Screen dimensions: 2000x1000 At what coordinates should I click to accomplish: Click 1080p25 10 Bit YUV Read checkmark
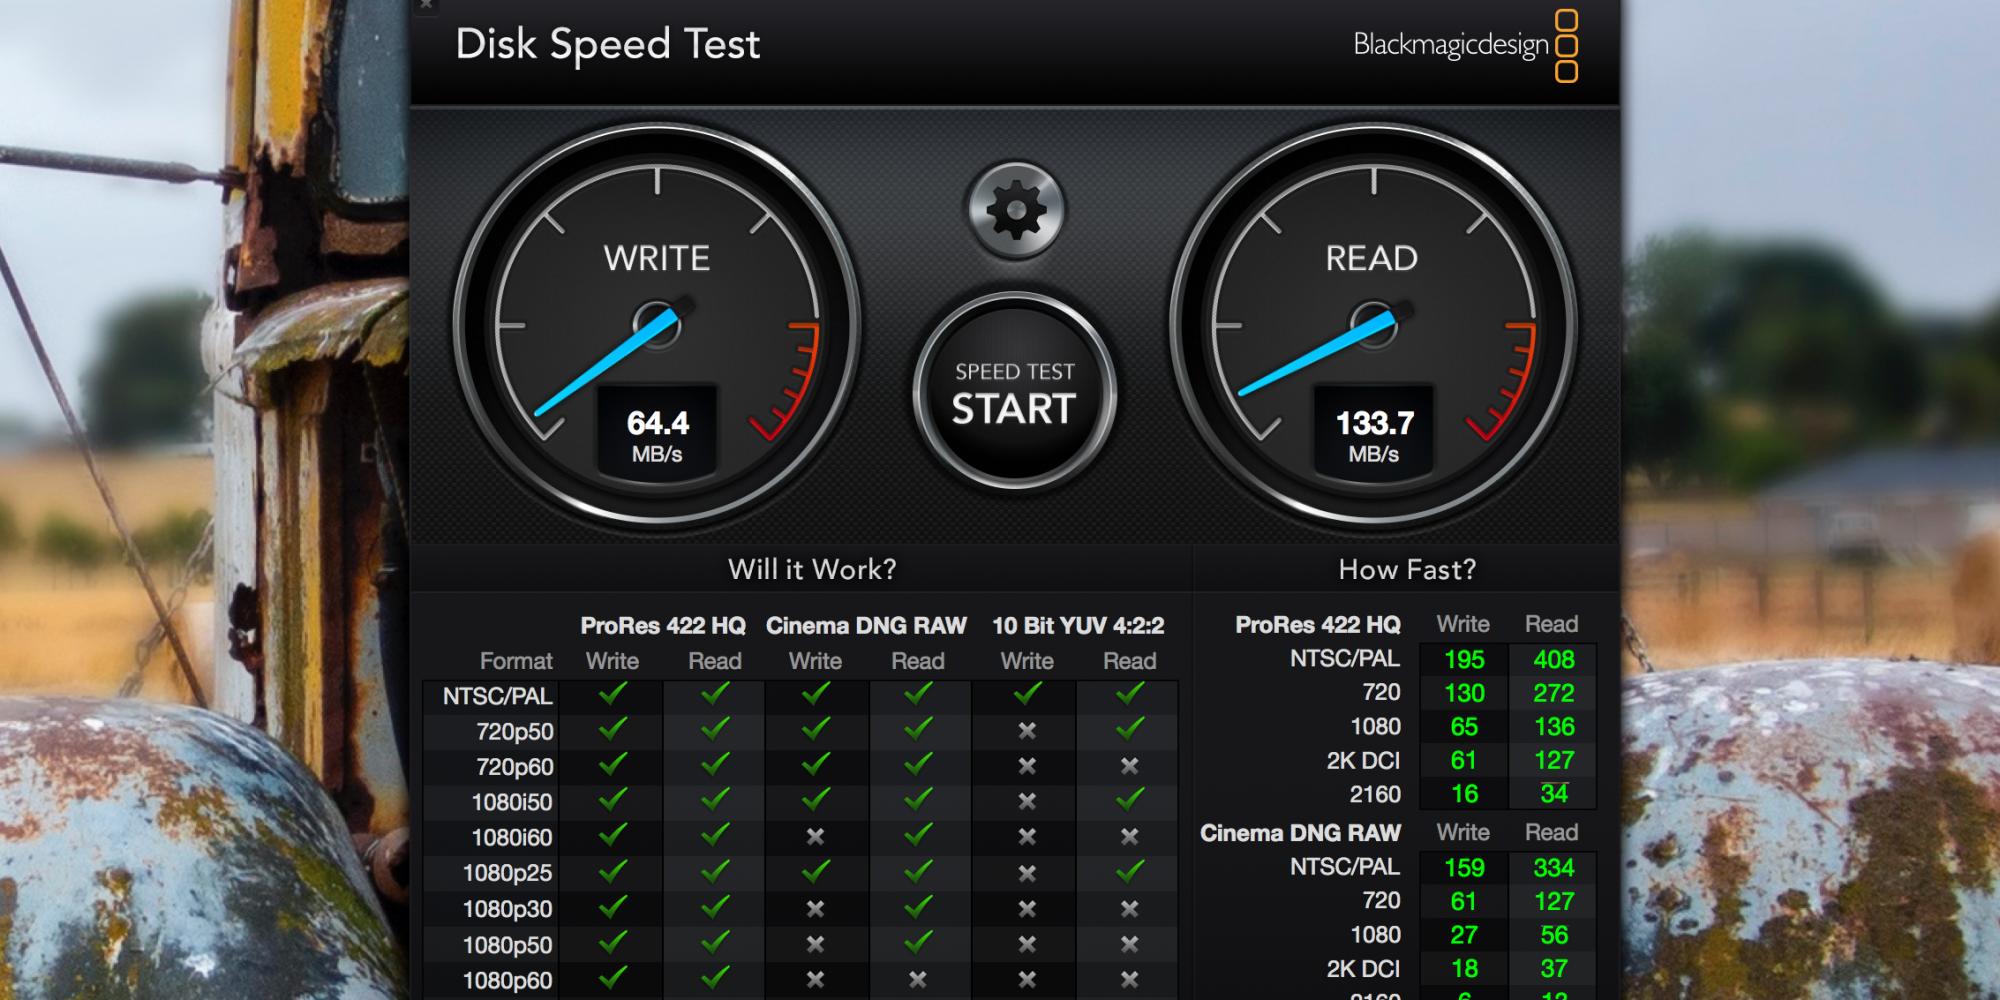(x=1130, y=871)
